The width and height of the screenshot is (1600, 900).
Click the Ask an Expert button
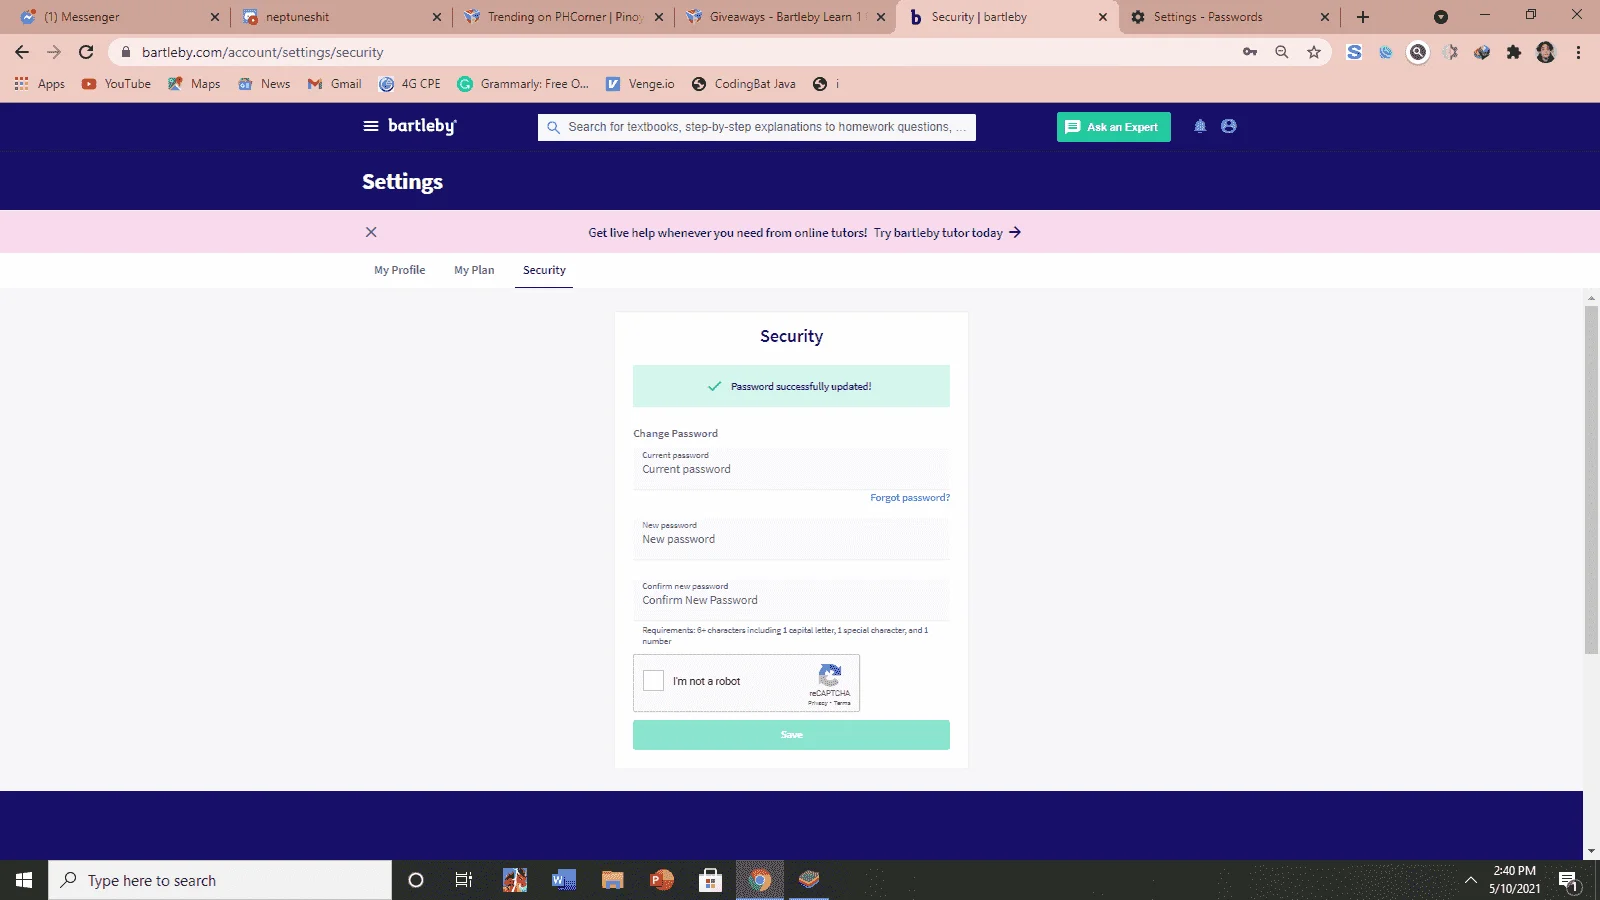pos(1113,127)
